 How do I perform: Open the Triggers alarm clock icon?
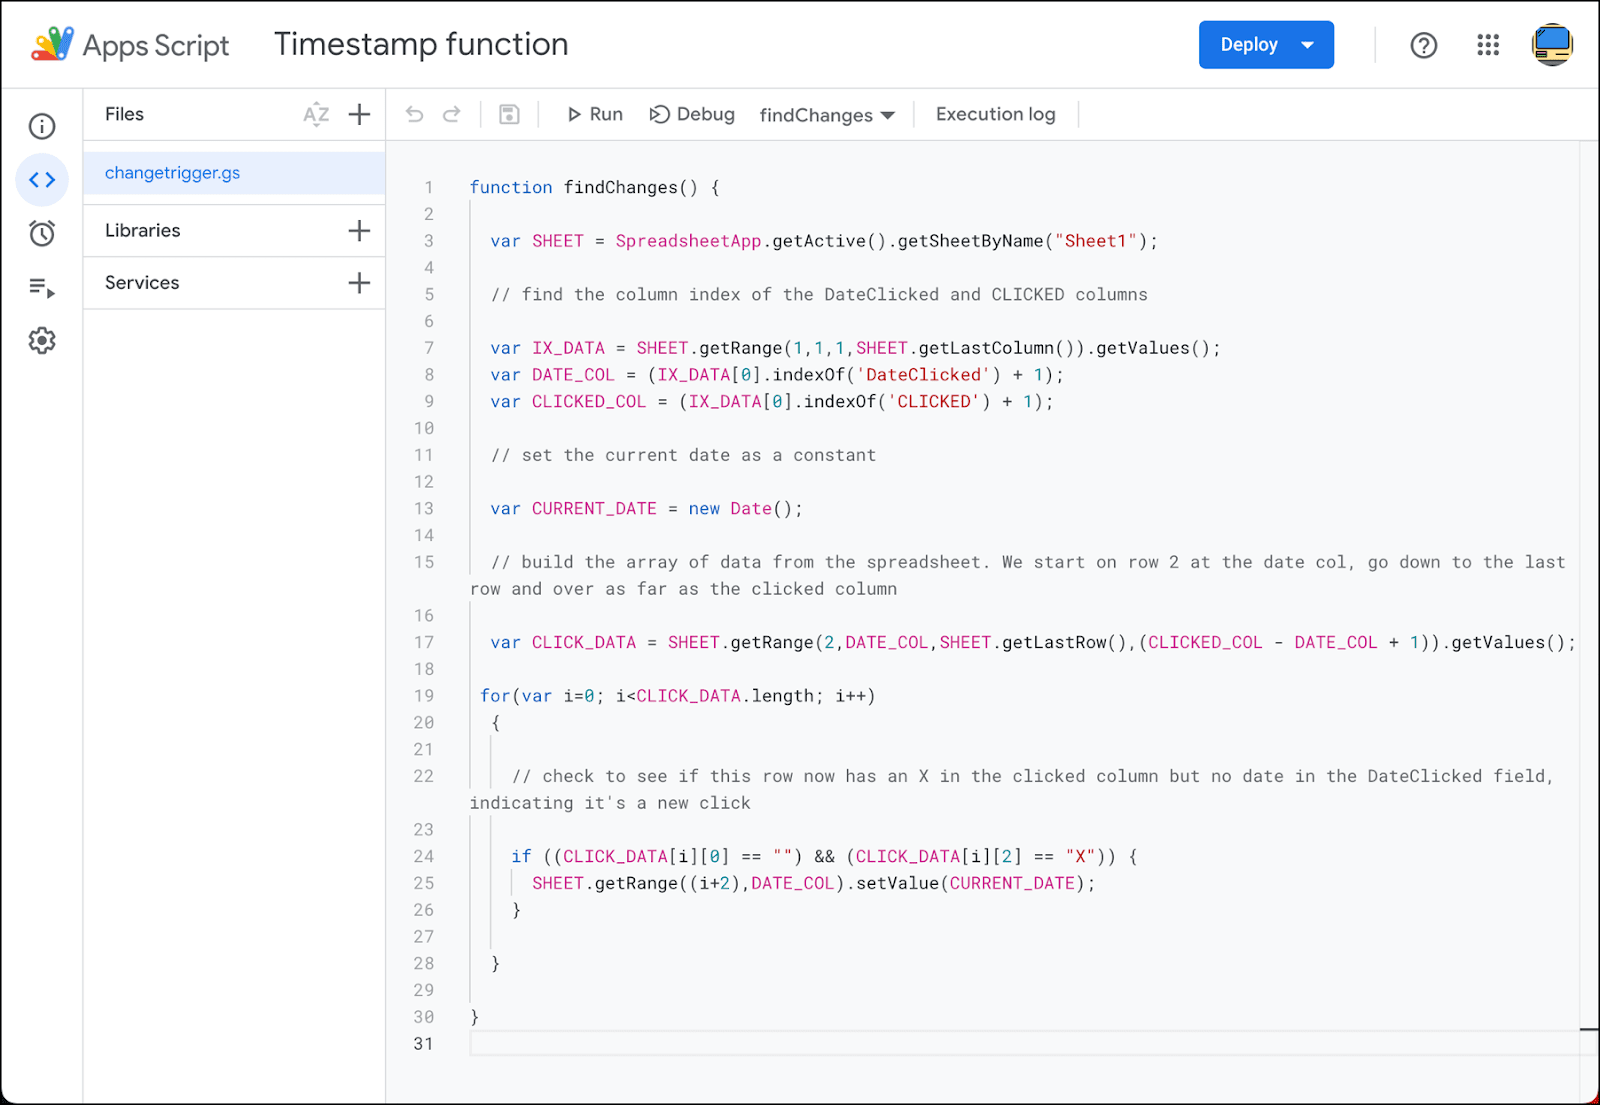pos(42,233)
